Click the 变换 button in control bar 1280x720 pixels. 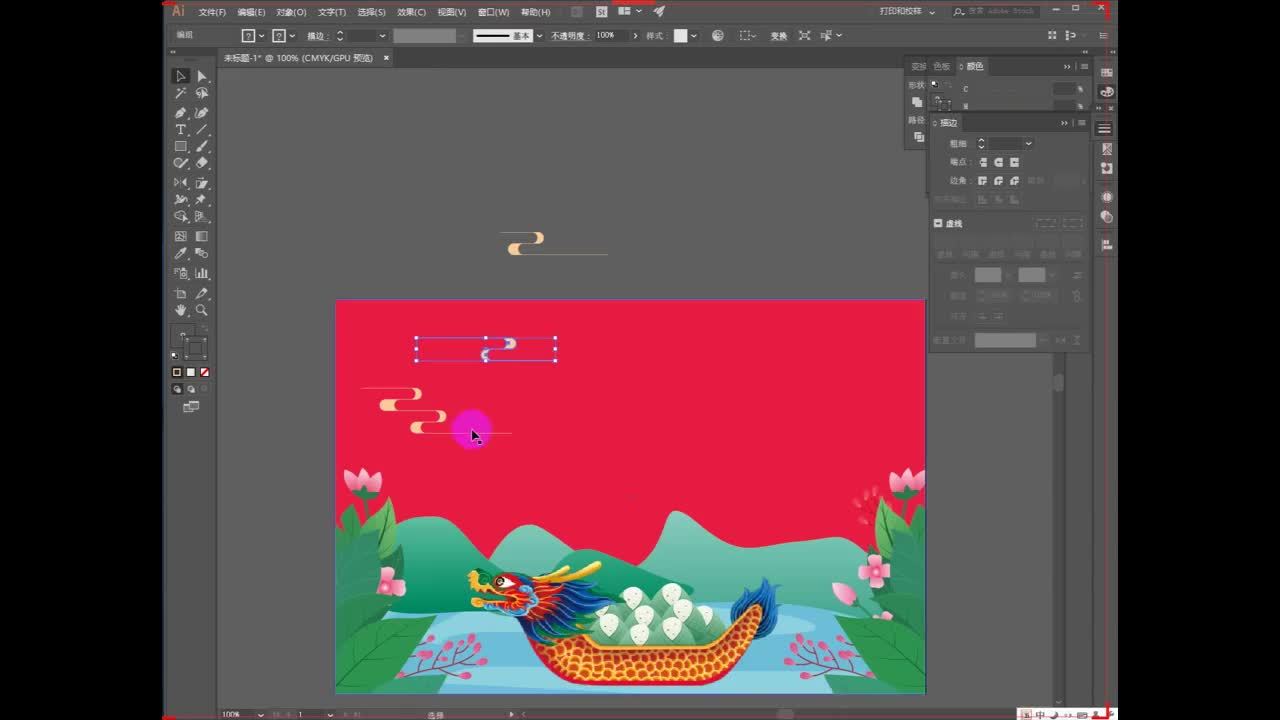(778, 36)
